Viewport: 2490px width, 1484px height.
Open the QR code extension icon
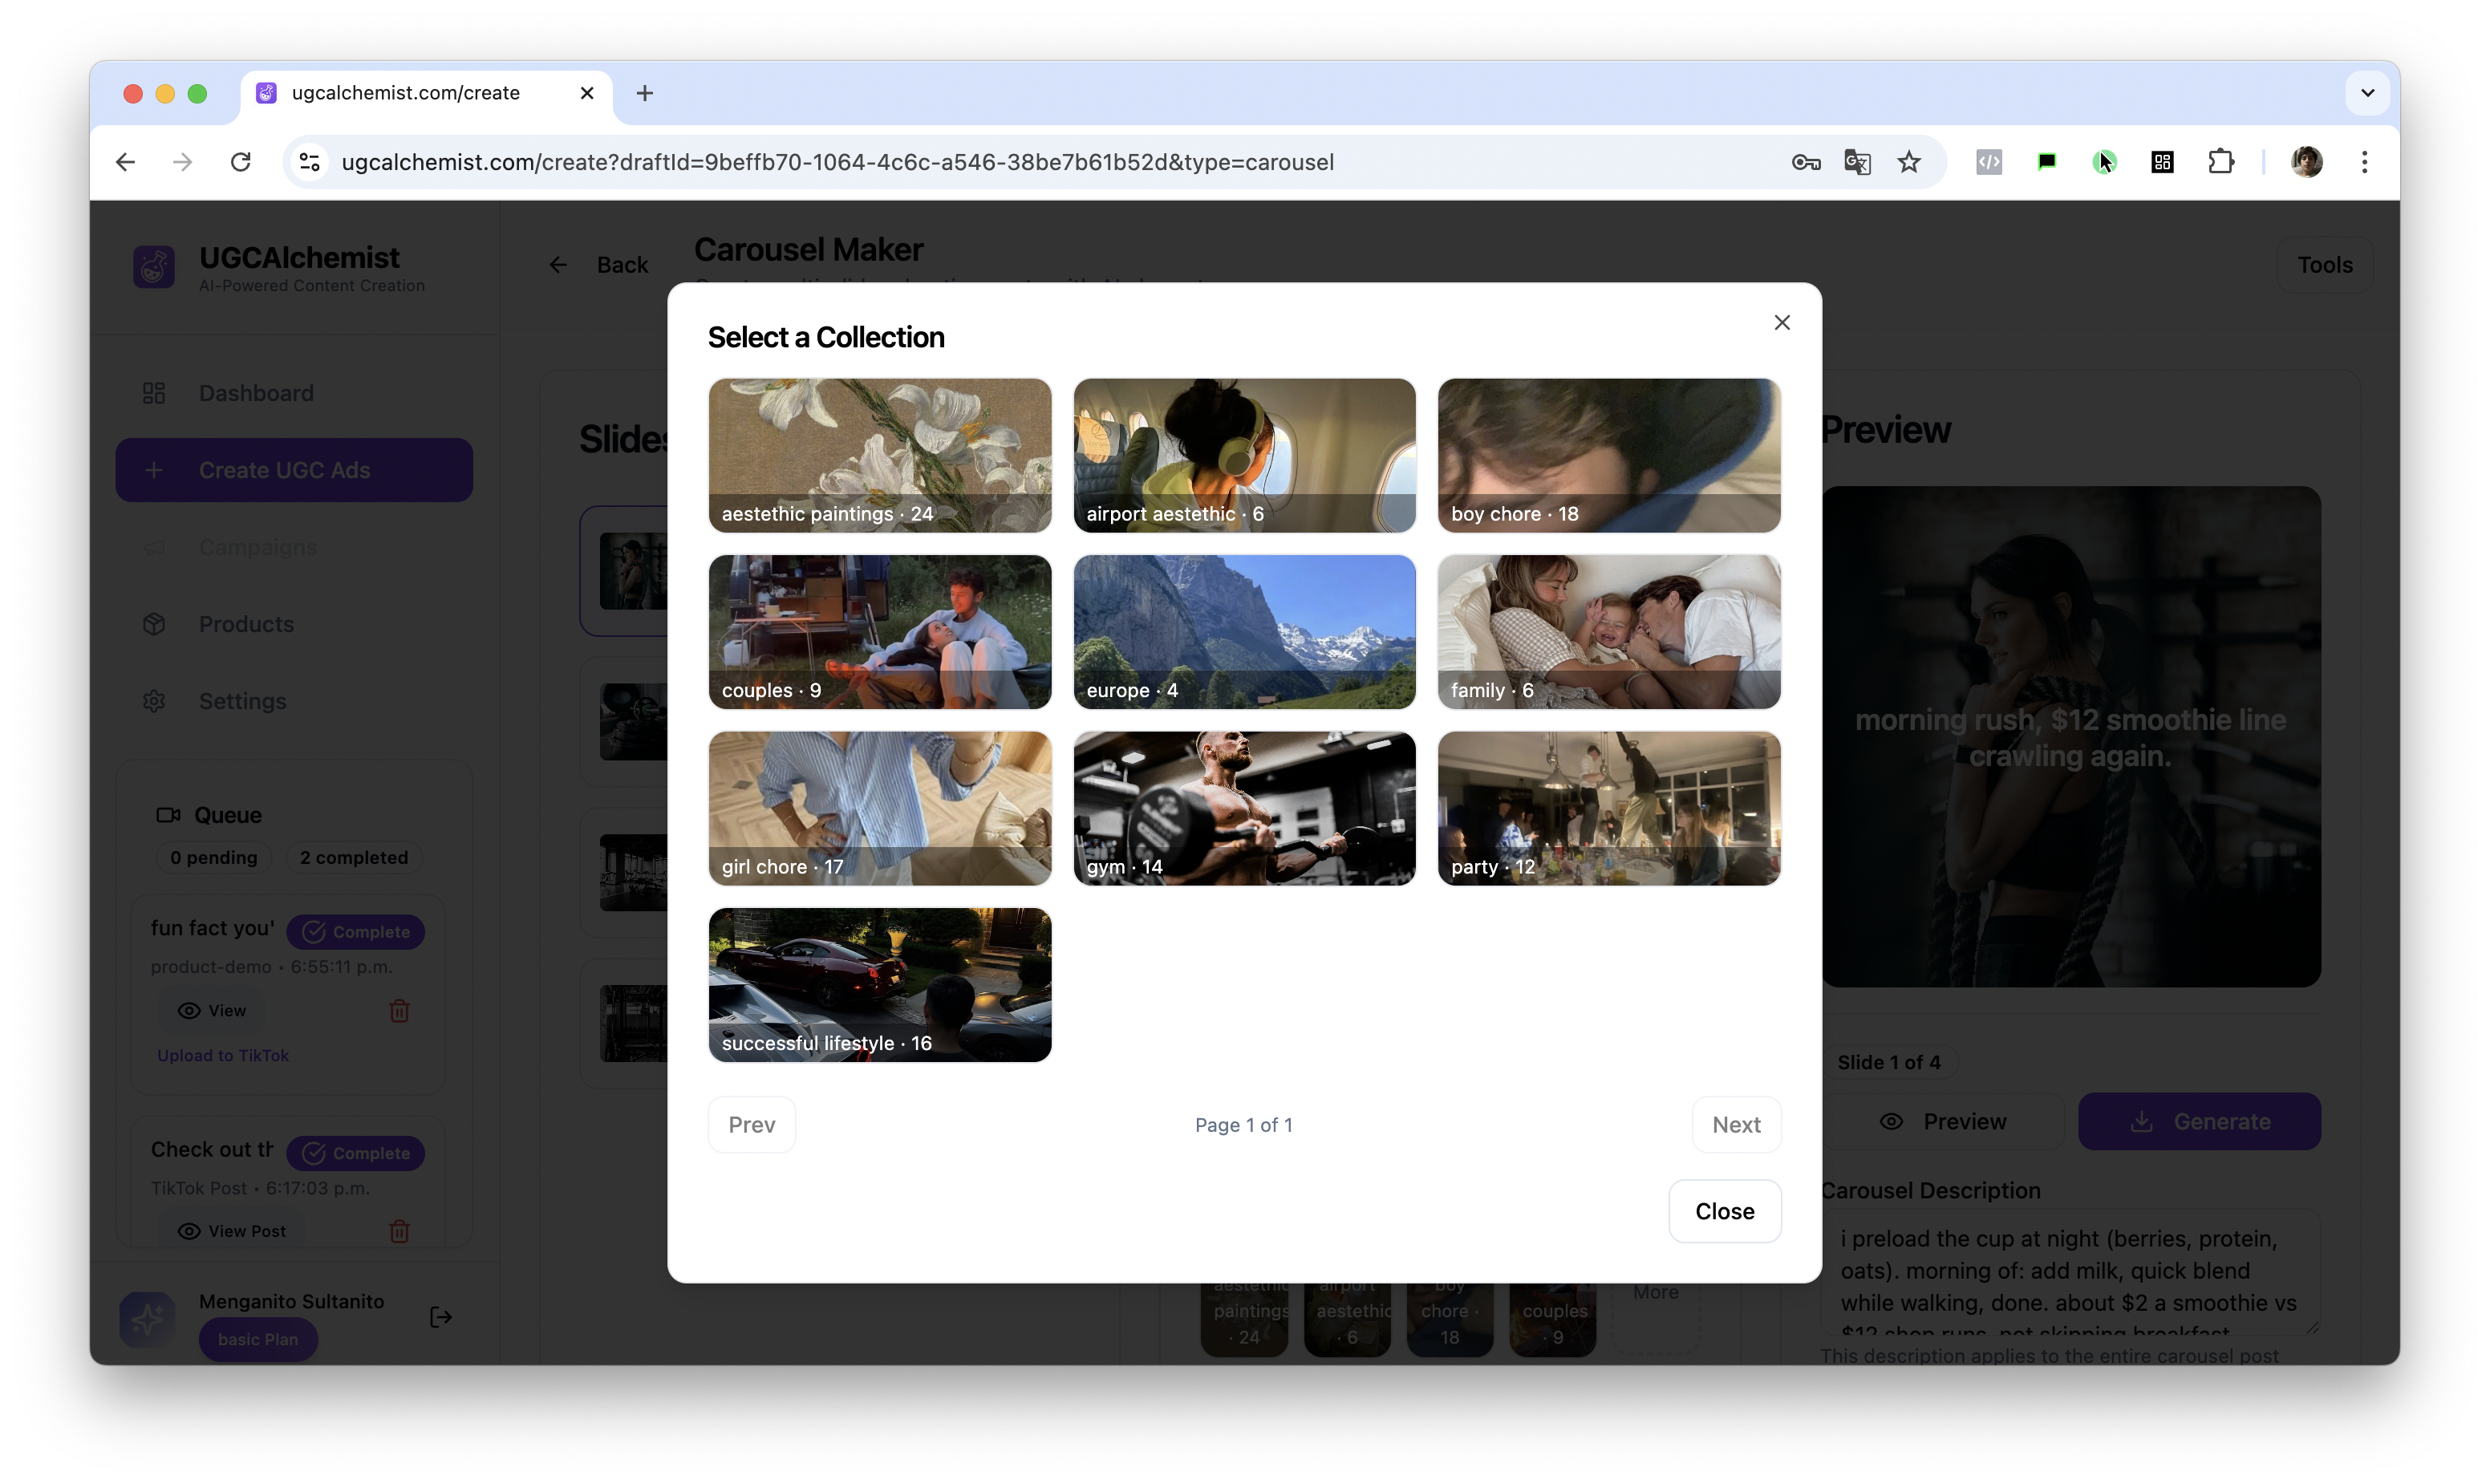[2162, 162]
